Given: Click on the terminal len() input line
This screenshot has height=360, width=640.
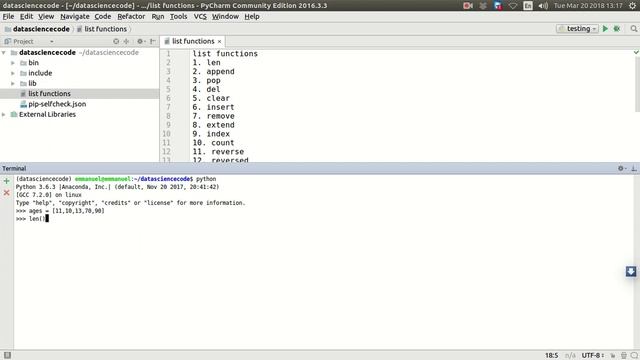Looking at the screenshot, I should 32,219.
